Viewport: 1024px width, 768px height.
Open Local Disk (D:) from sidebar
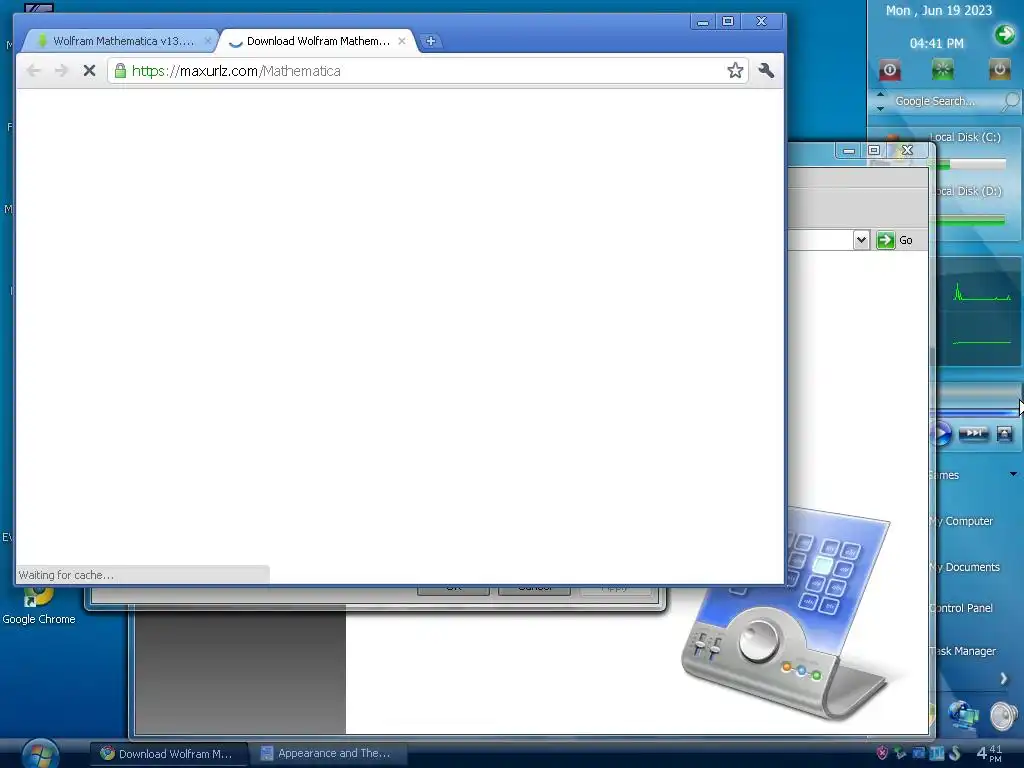[x=968, y=191]
